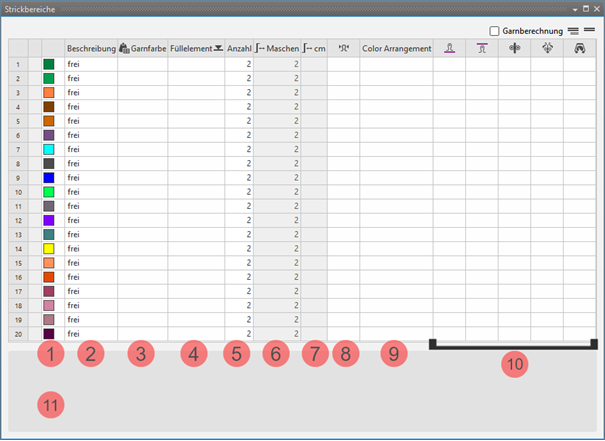
Task: Click the 'frei' description cell in row 1
Action: (x=90, y=64)
